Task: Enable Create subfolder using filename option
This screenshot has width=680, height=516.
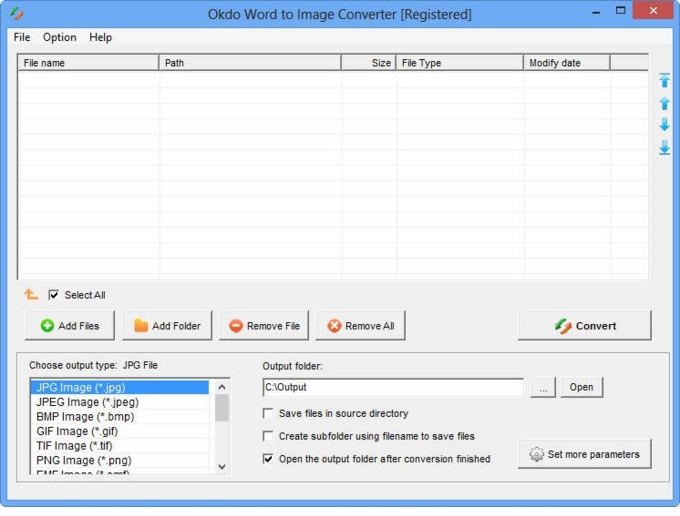Action: point(268,436)
